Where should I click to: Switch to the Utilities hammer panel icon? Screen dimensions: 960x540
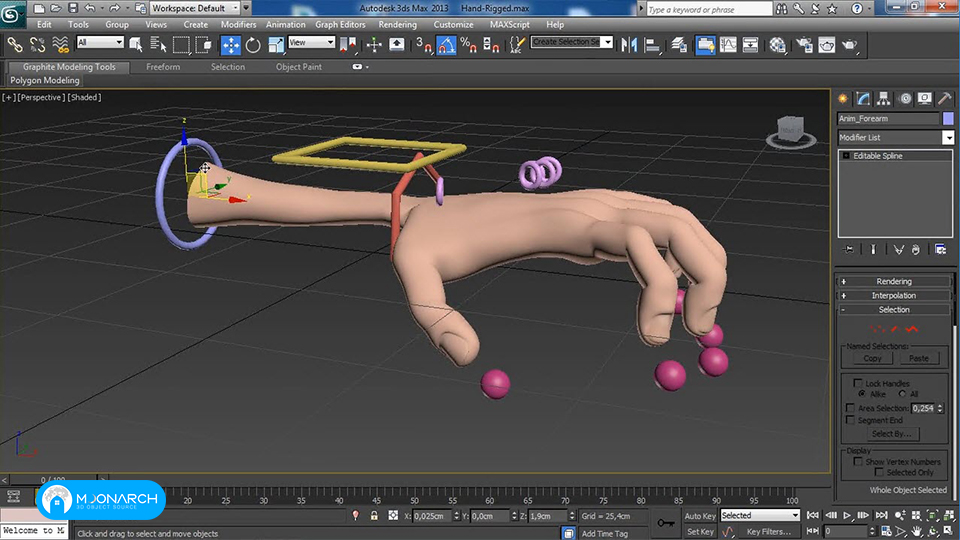945,99
